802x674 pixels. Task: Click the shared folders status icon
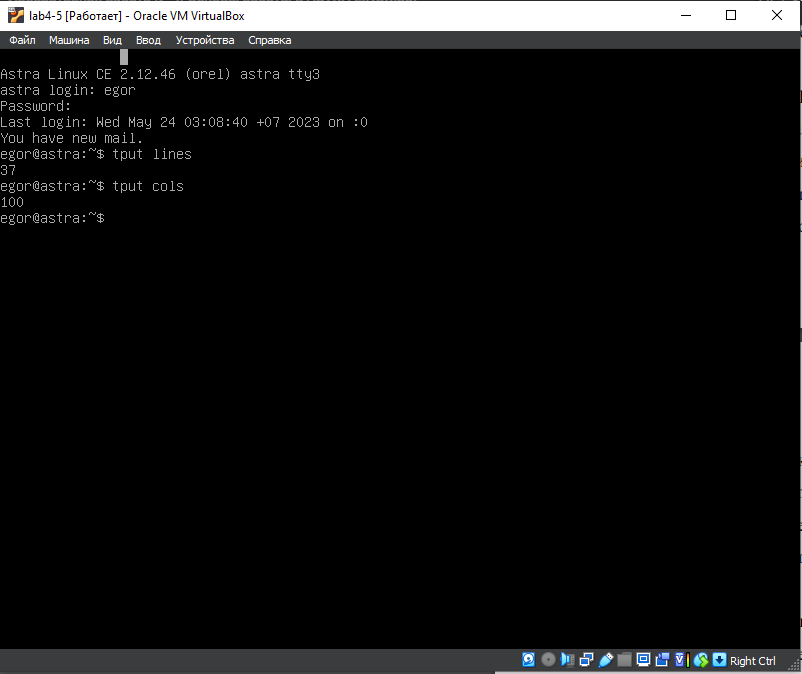(x=624, y=660)
